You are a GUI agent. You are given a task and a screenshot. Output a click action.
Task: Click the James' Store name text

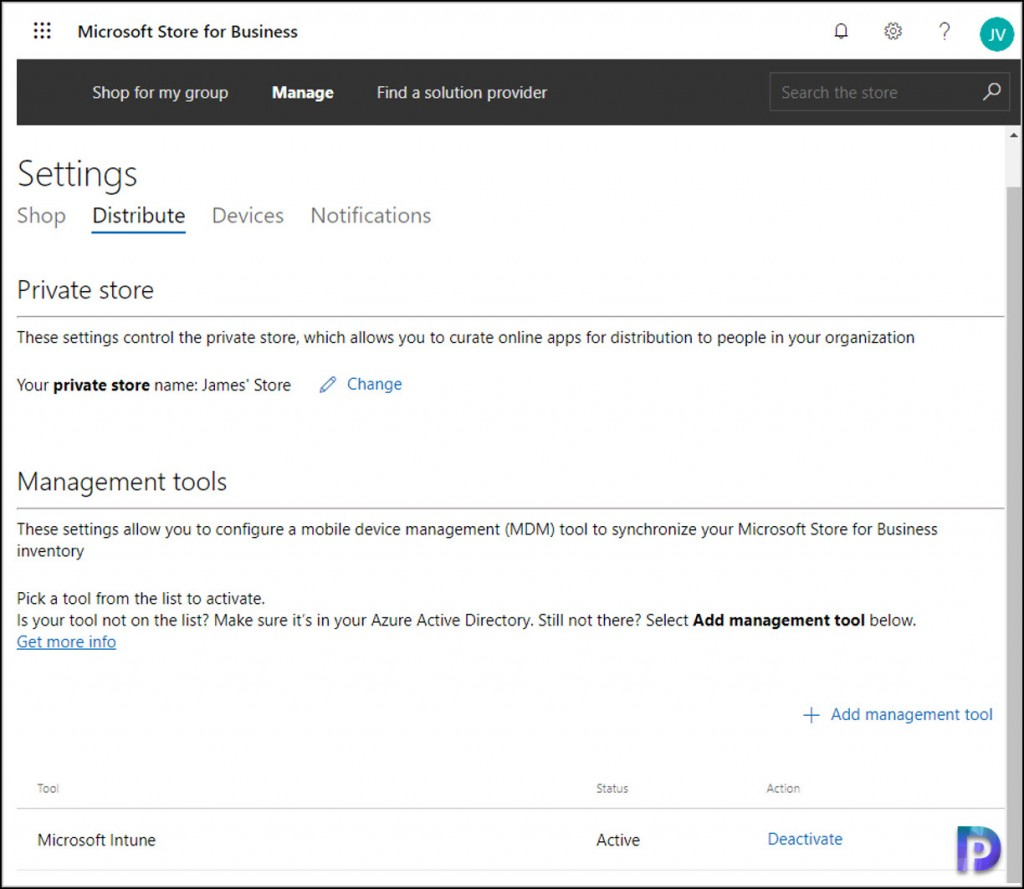coord(246,385)
